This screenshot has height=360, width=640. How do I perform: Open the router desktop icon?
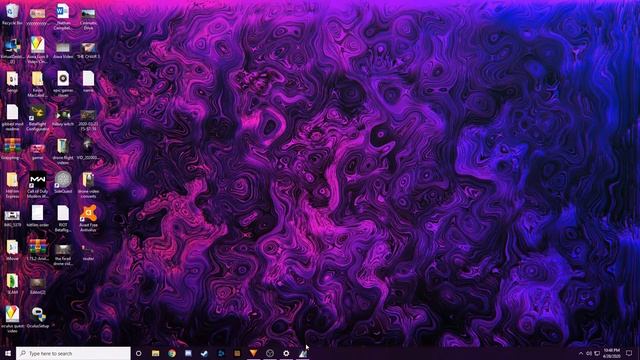[x=88, y=252]
